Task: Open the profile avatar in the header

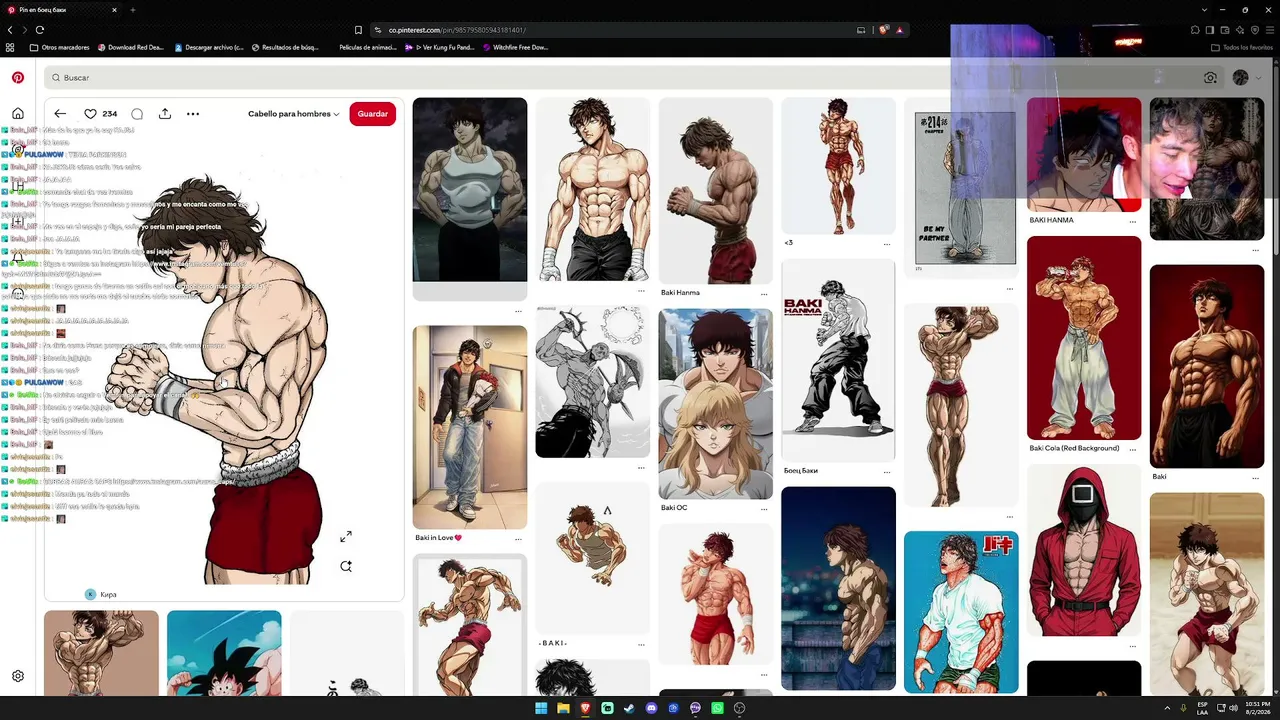Action: [x=1241, y=77]
